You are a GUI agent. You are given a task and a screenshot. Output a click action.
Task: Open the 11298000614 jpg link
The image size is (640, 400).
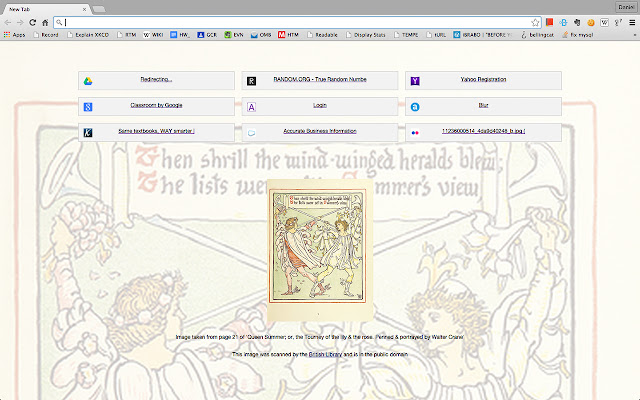pyautogui.click(x=484, y=131)
